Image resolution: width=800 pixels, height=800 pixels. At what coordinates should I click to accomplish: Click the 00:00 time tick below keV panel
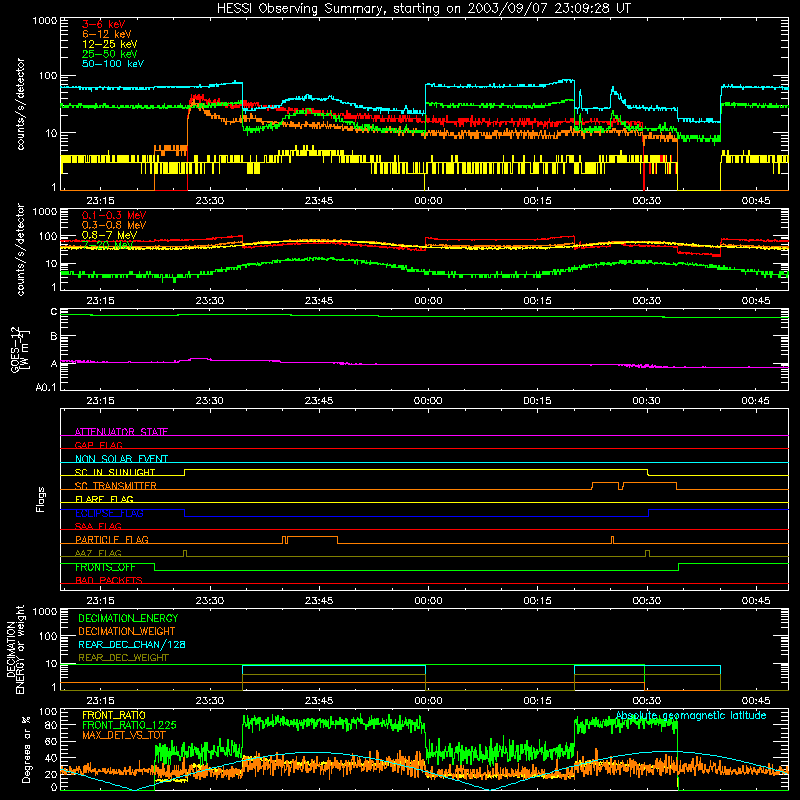pyautogui.click(x=428, y=201)
